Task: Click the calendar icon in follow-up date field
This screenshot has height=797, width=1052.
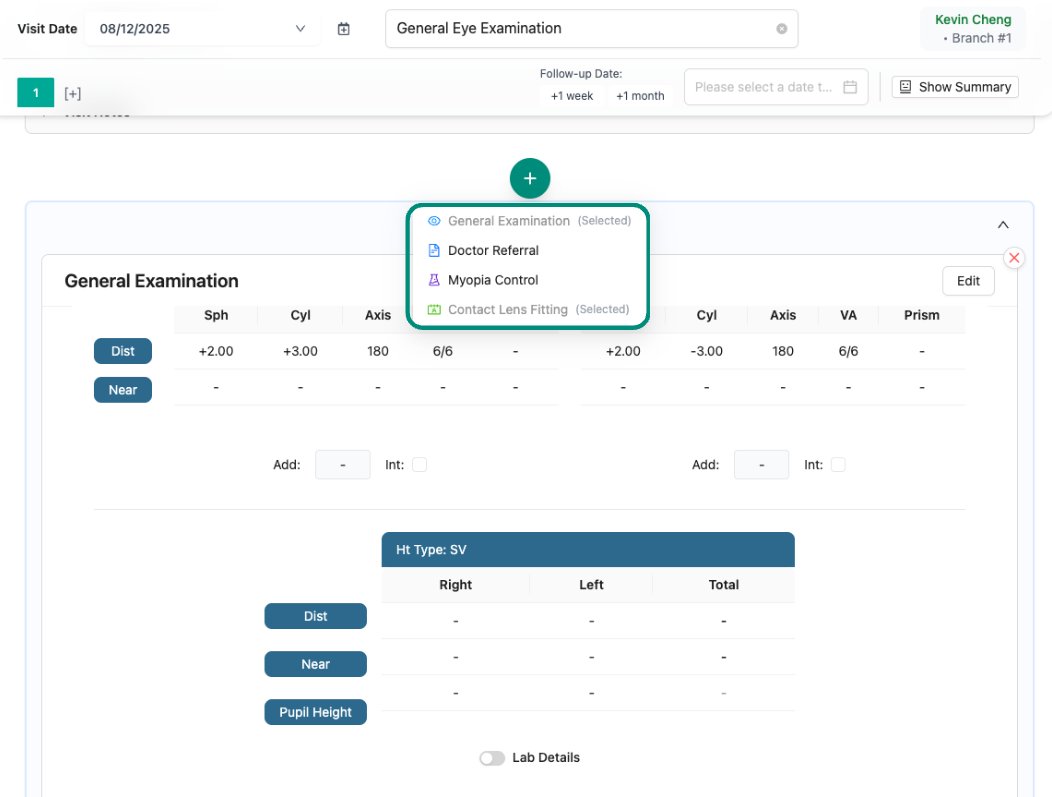Action: tap(850, 87)
